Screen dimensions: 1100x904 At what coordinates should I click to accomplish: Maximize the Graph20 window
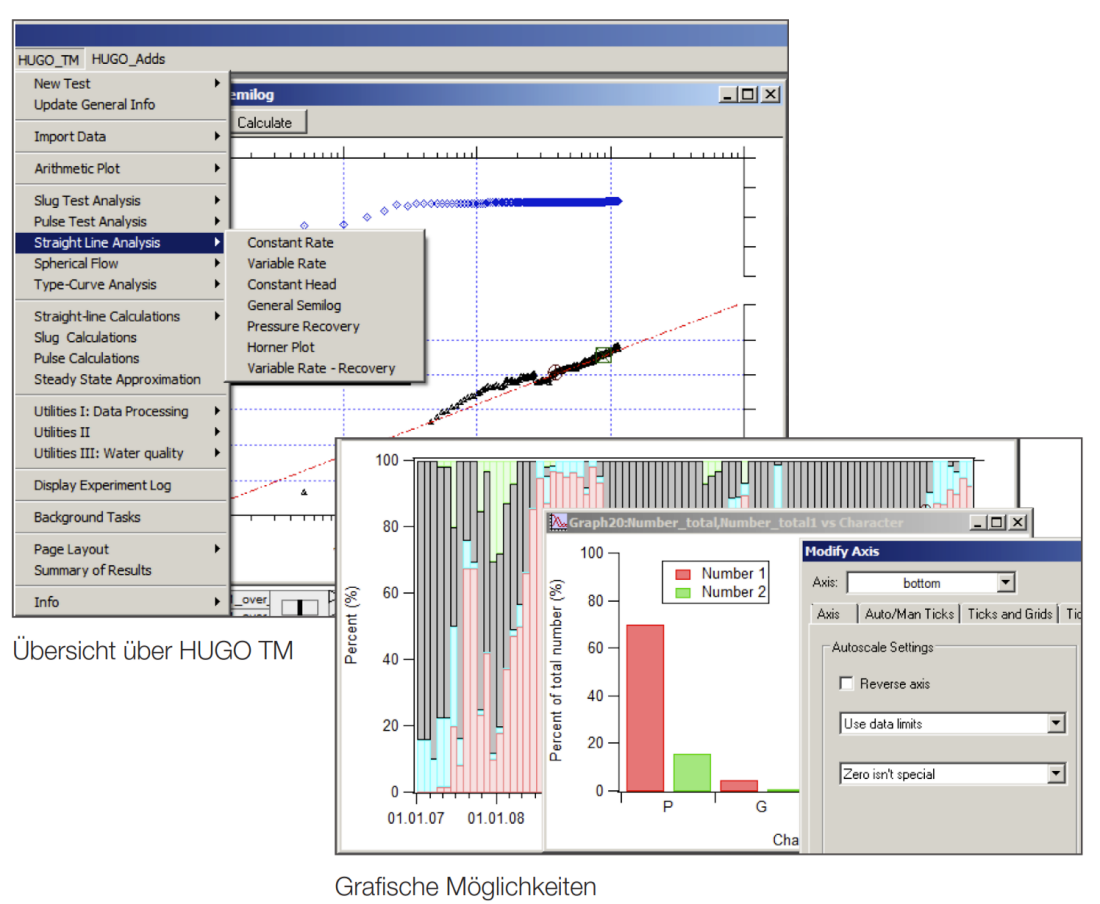coord(997,522)
